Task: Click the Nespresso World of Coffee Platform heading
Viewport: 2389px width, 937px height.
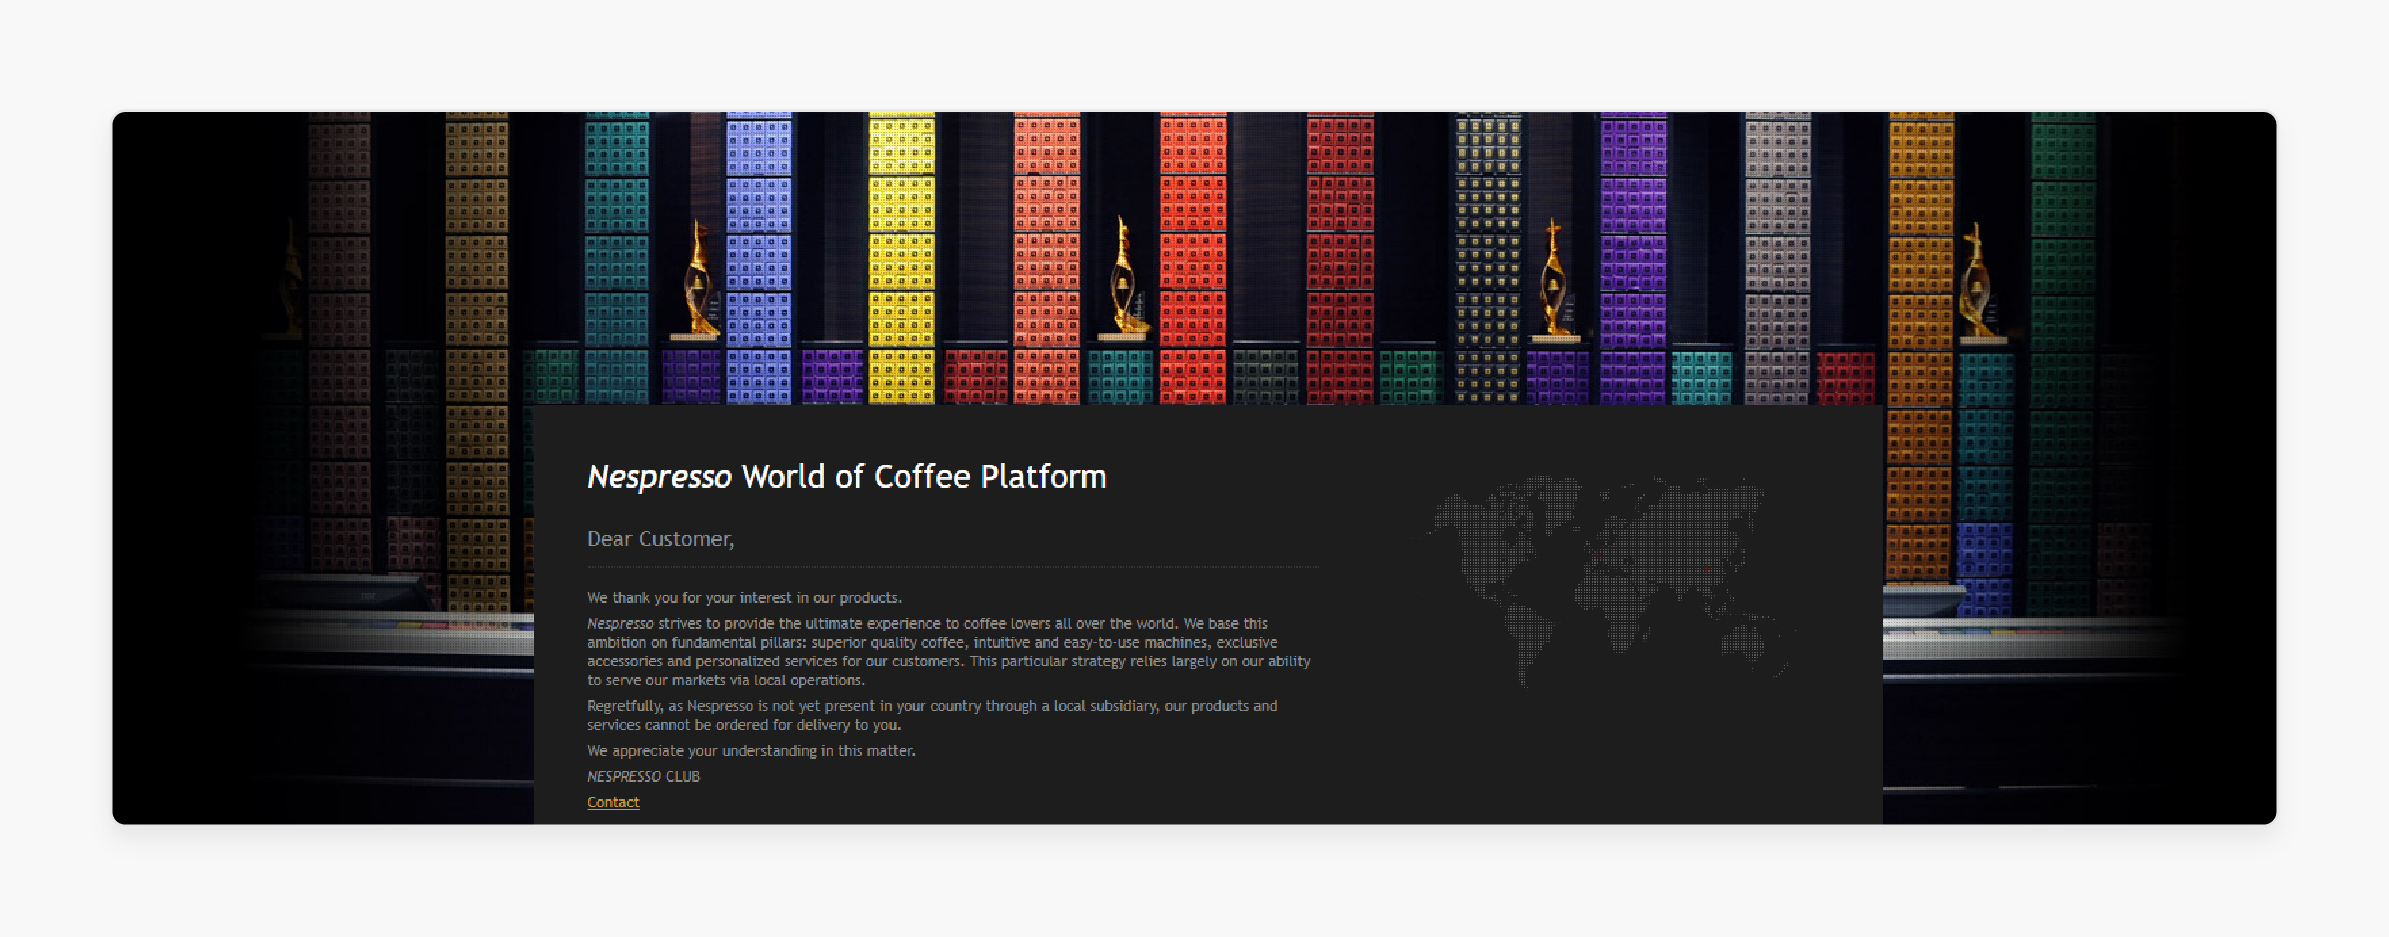Action: (x=847, y=477)
